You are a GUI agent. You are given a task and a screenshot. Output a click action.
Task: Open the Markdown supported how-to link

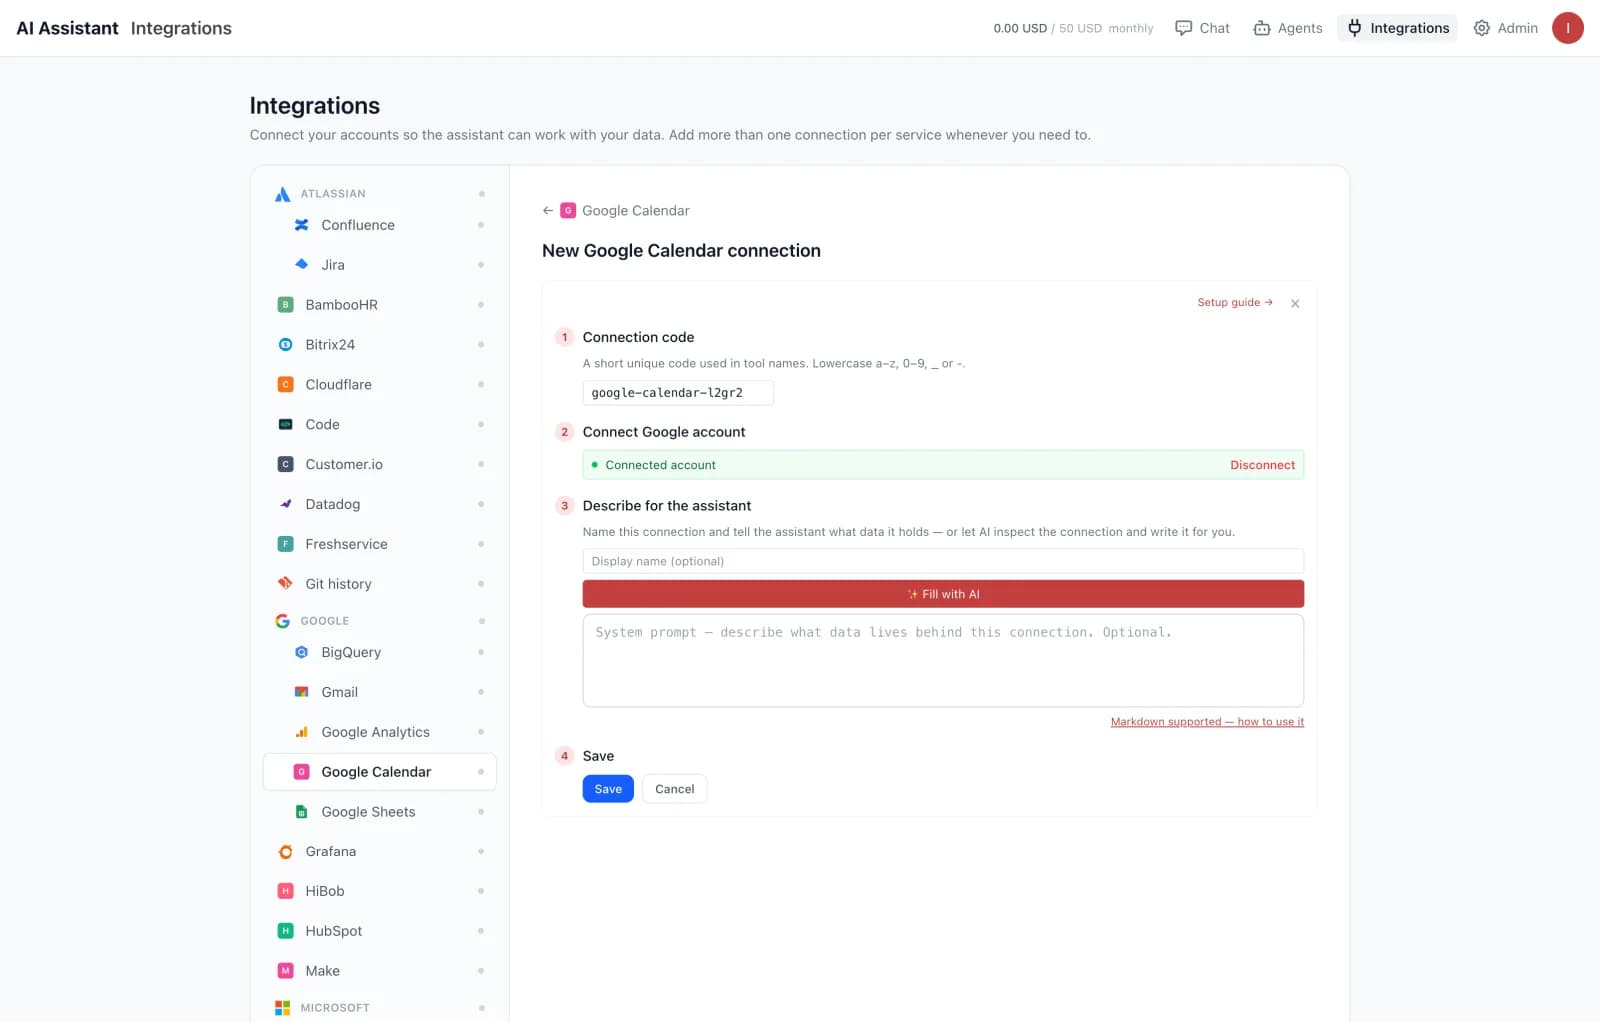tap(1207, 722)
